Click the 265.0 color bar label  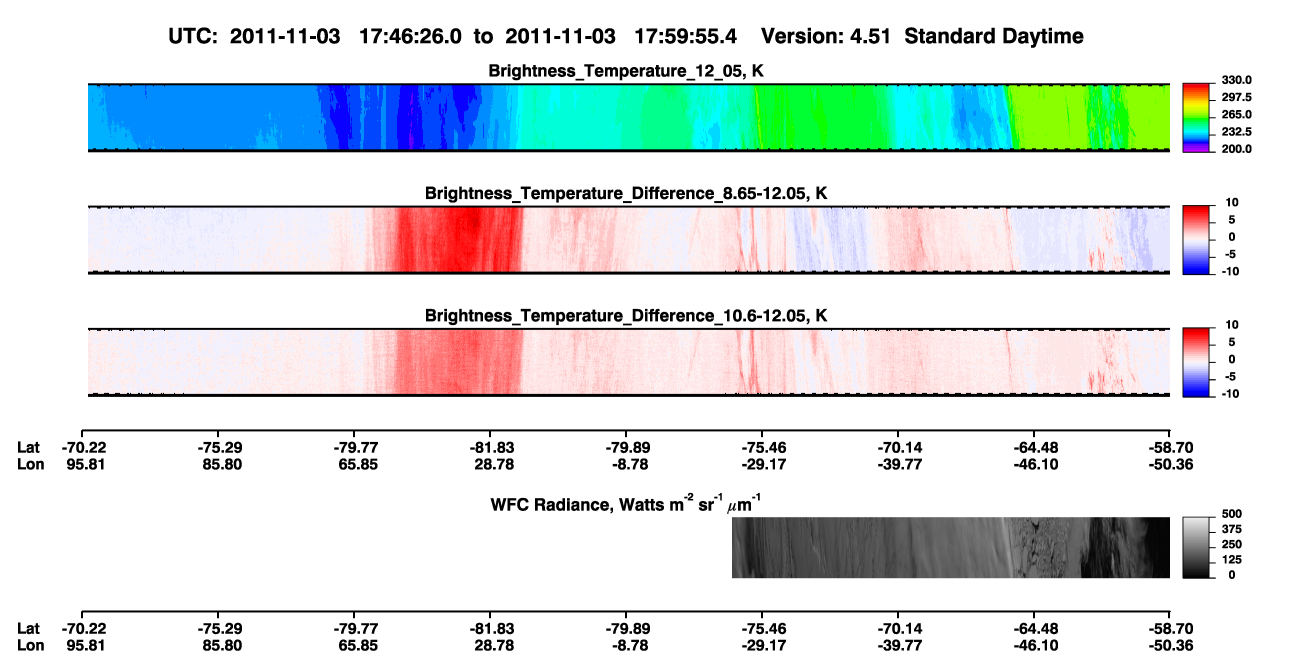point(1237,115)
